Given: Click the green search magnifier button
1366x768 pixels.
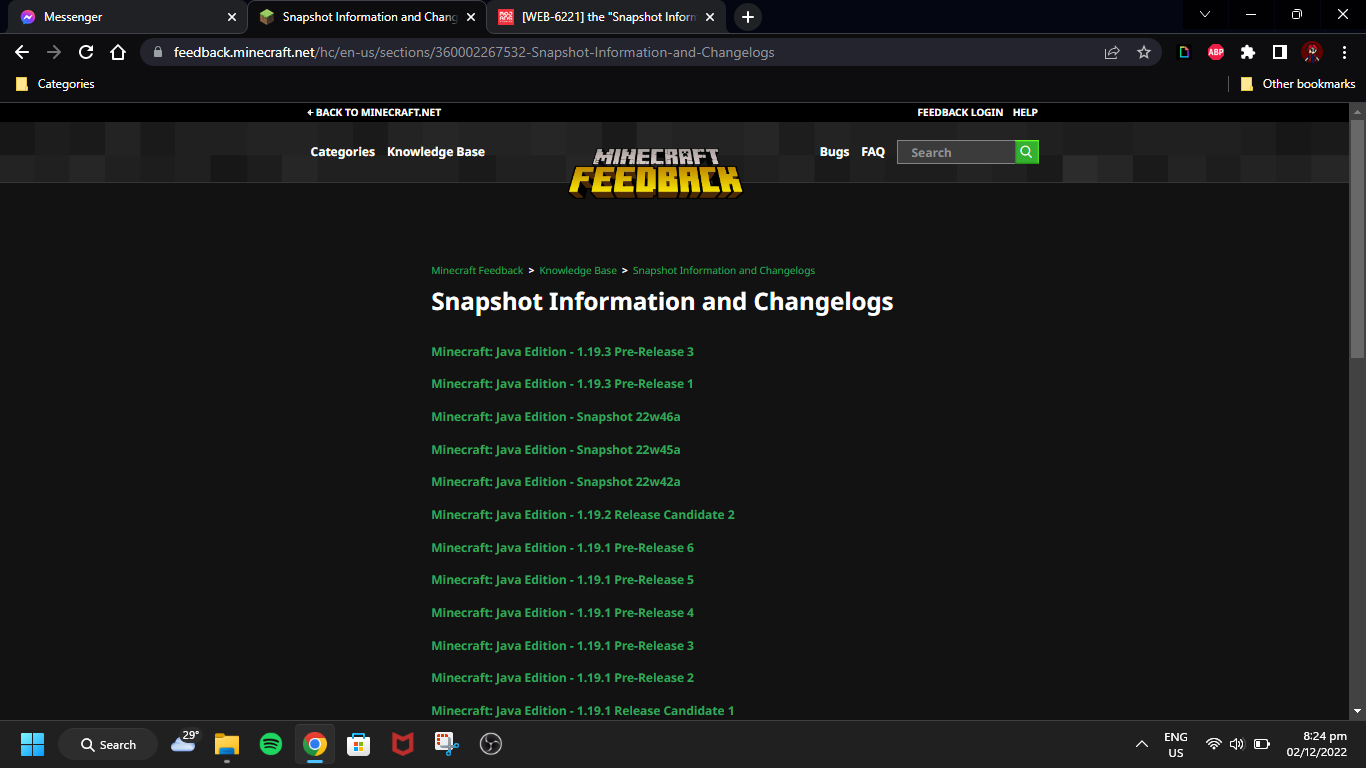Looking at the screenshot, I should tap(1027, 152).
